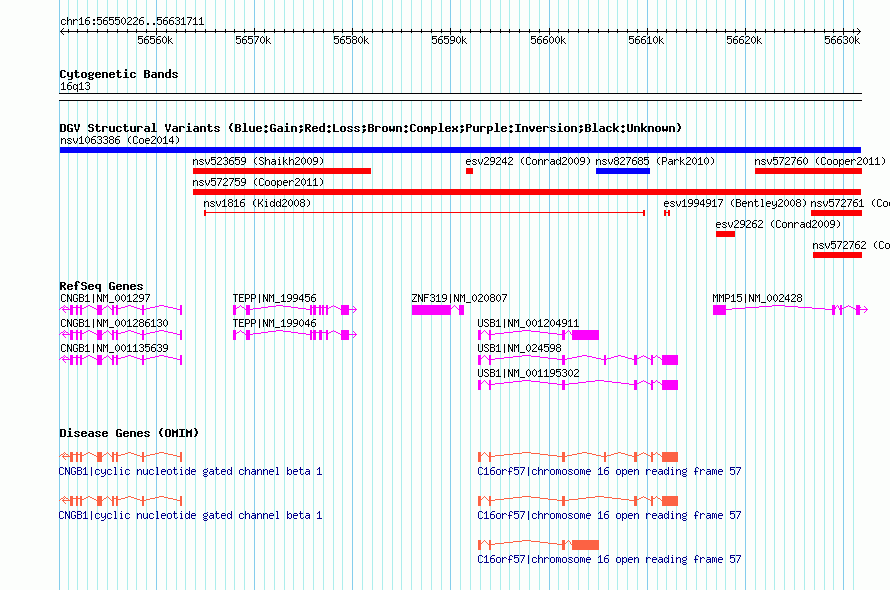Open the esv29242 (Conrad2009) variant label
The image size is (890, 590).
coord(528,161)
